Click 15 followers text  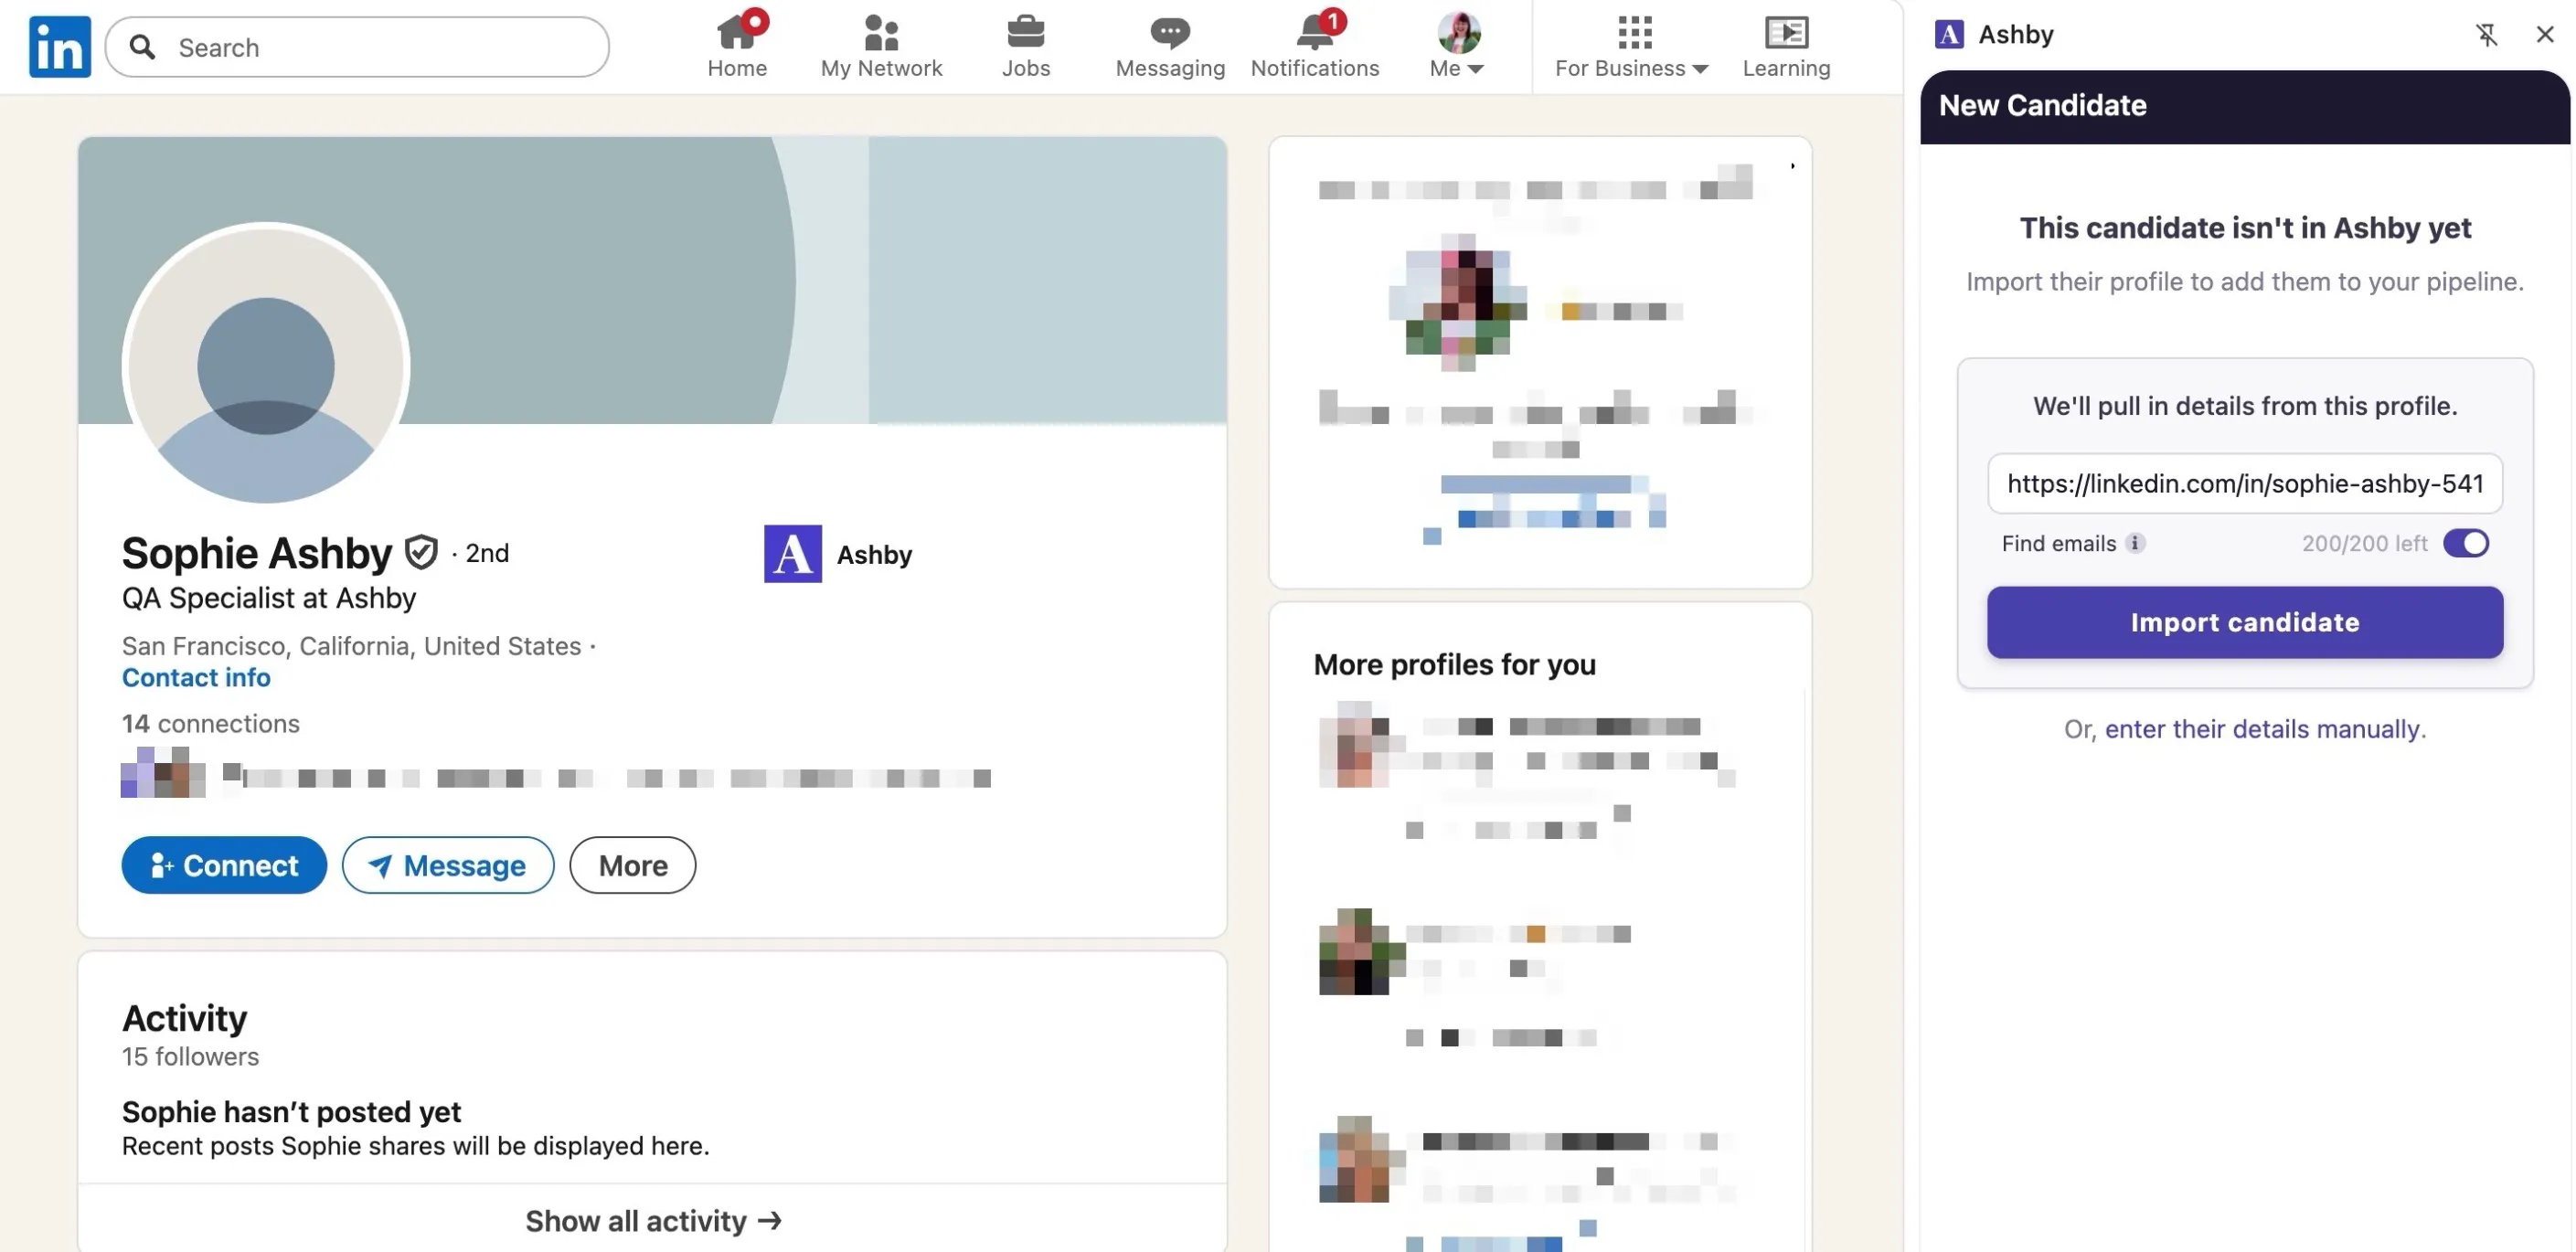[x=190, y=1056]
